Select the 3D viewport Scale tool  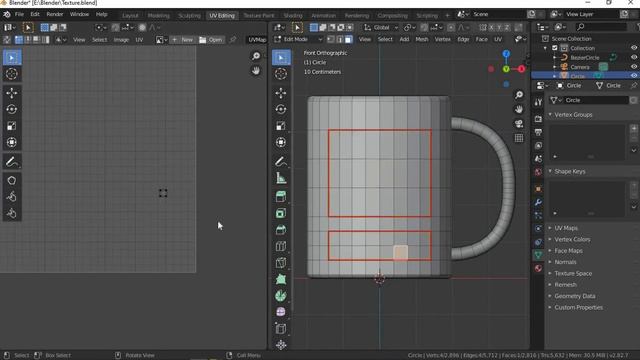pyautogui.click(x=281, y=126)
